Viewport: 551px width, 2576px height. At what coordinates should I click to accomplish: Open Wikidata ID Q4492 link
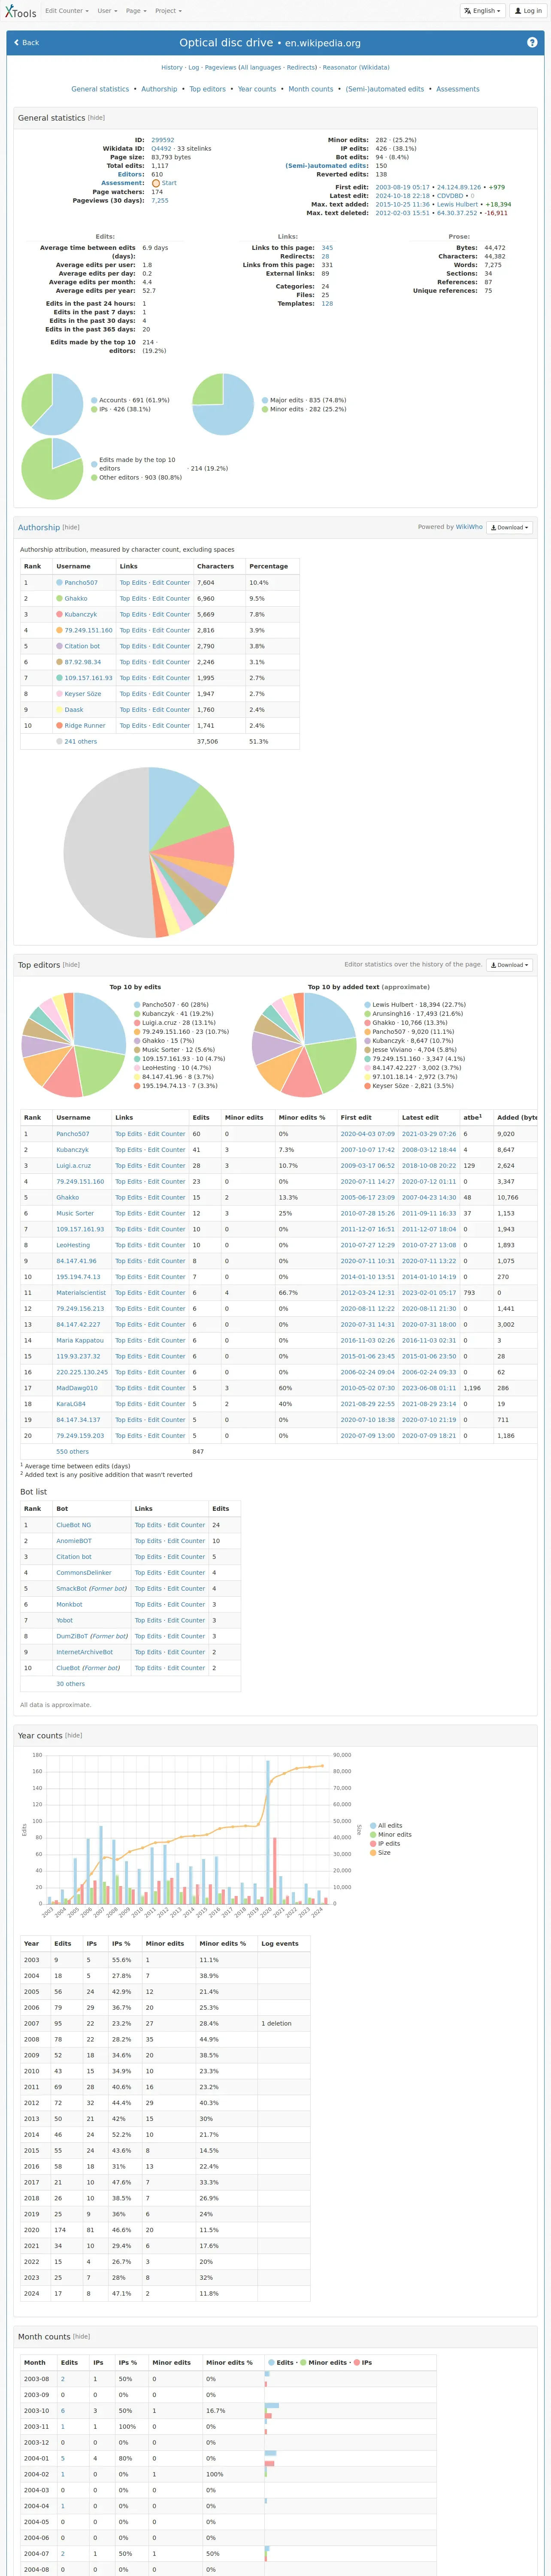pyautogui.click(x=161, y=149)
